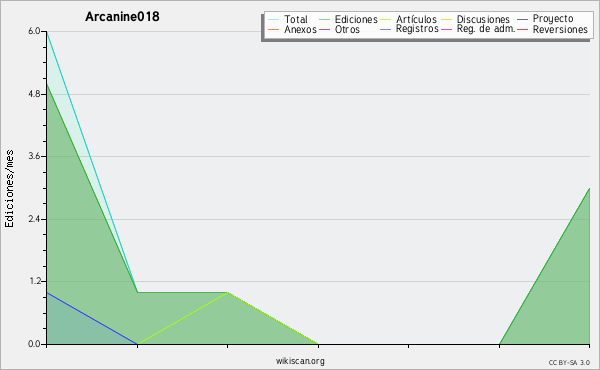Click the Reversiones legend label
Viewport: 600px width, 370px height.
coord(560,29)
